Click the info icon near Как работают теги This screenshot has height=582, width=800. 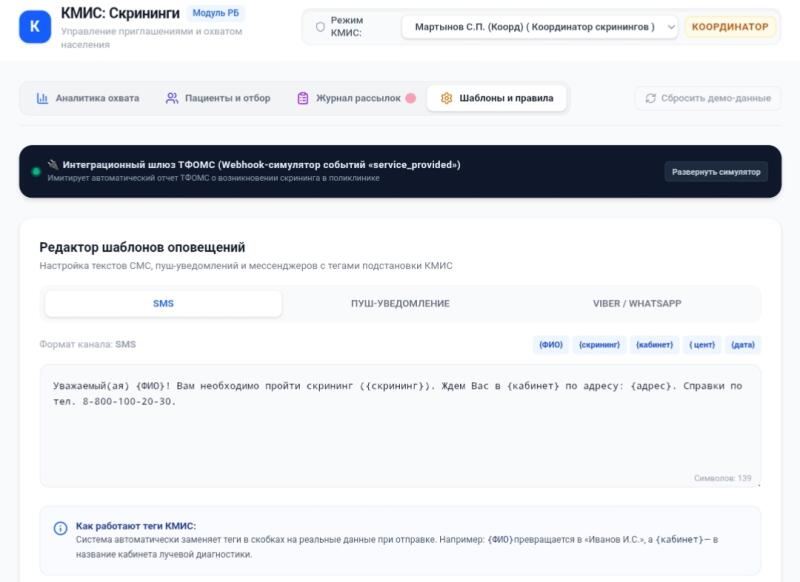60,528
